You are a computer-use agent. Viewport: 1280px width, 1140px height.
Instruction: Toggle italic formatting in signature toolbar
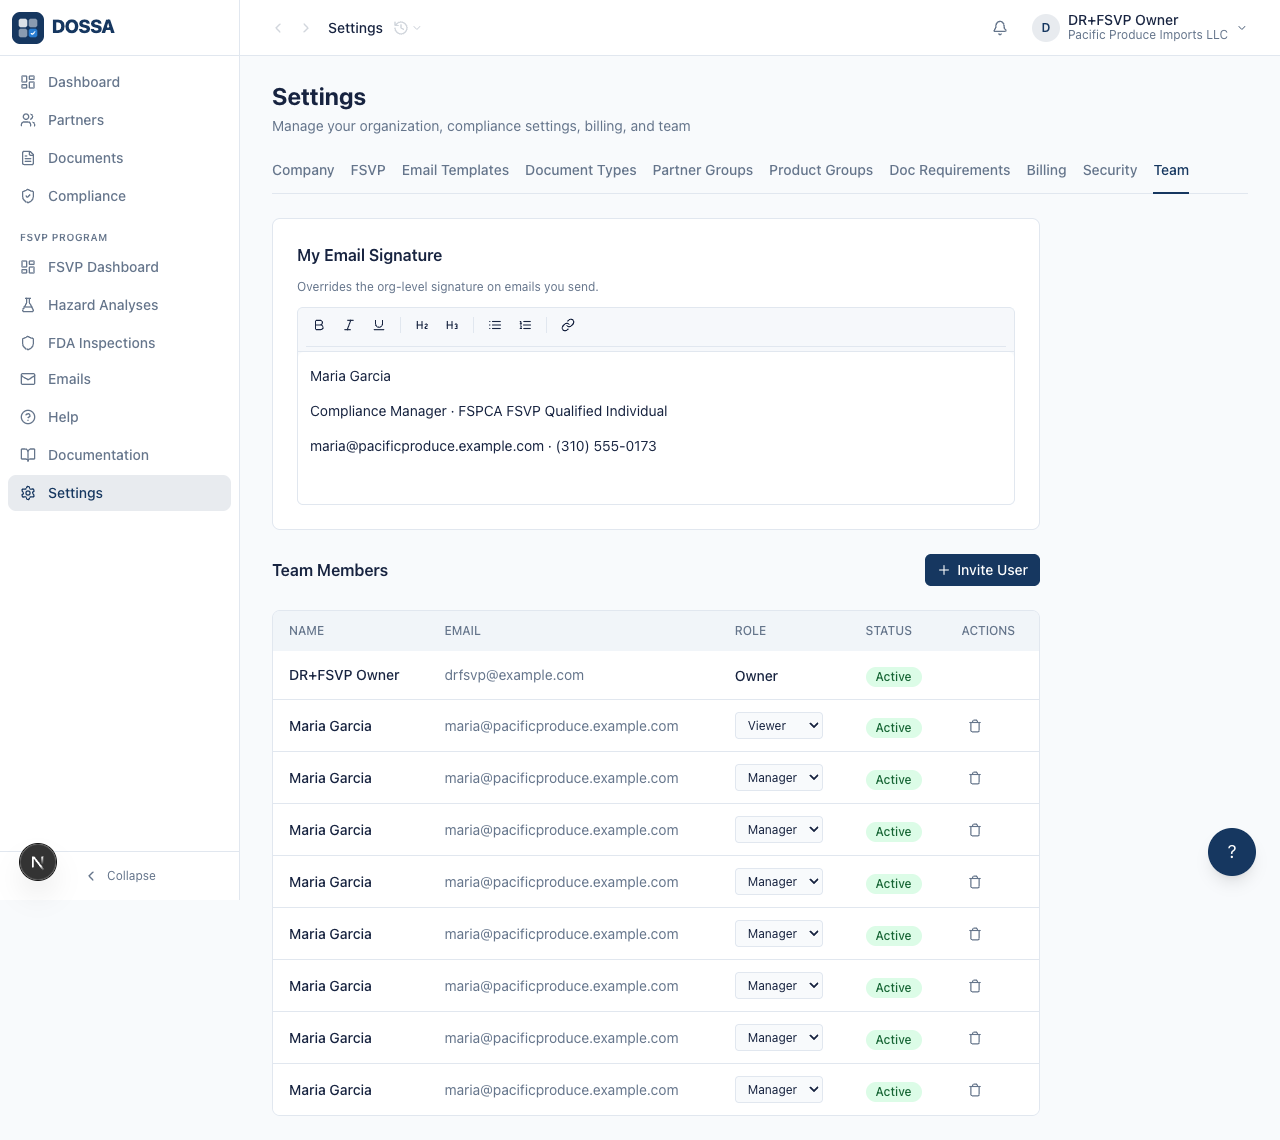(349, 325)
